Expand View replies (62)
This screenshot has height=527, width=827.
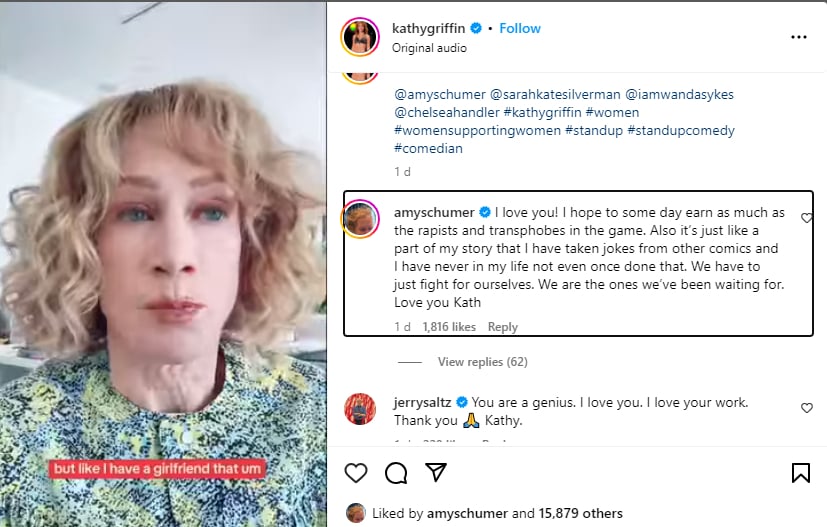[482, 362]
